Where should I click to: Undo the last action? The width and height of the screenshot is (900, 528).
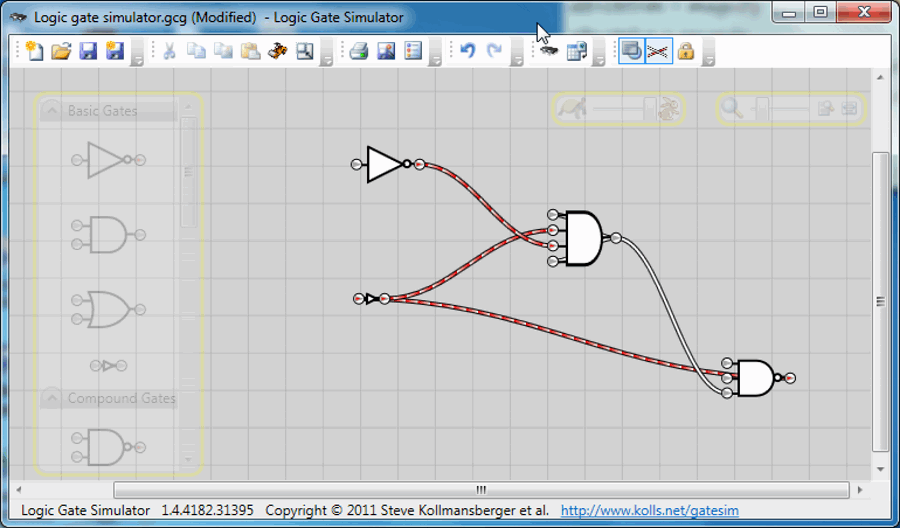click(467, 51)
